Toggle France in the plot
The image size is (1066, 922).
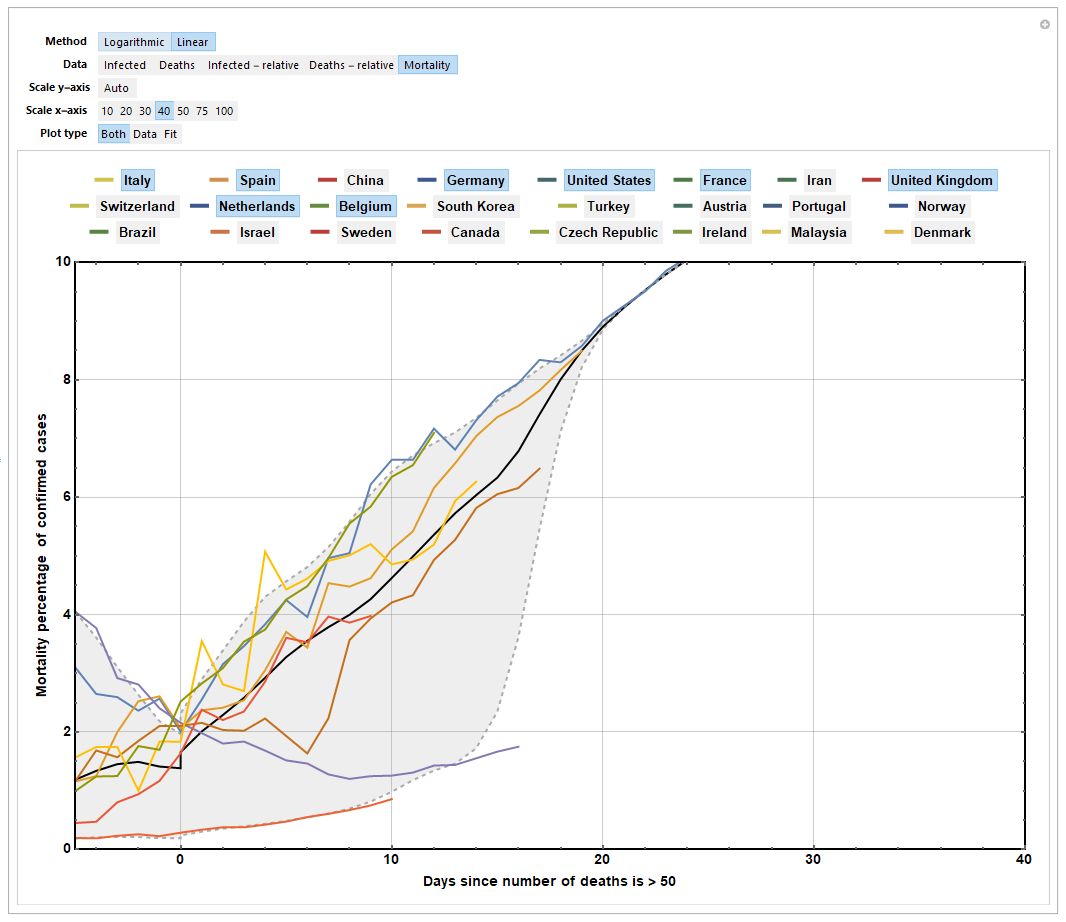point(725,181)
